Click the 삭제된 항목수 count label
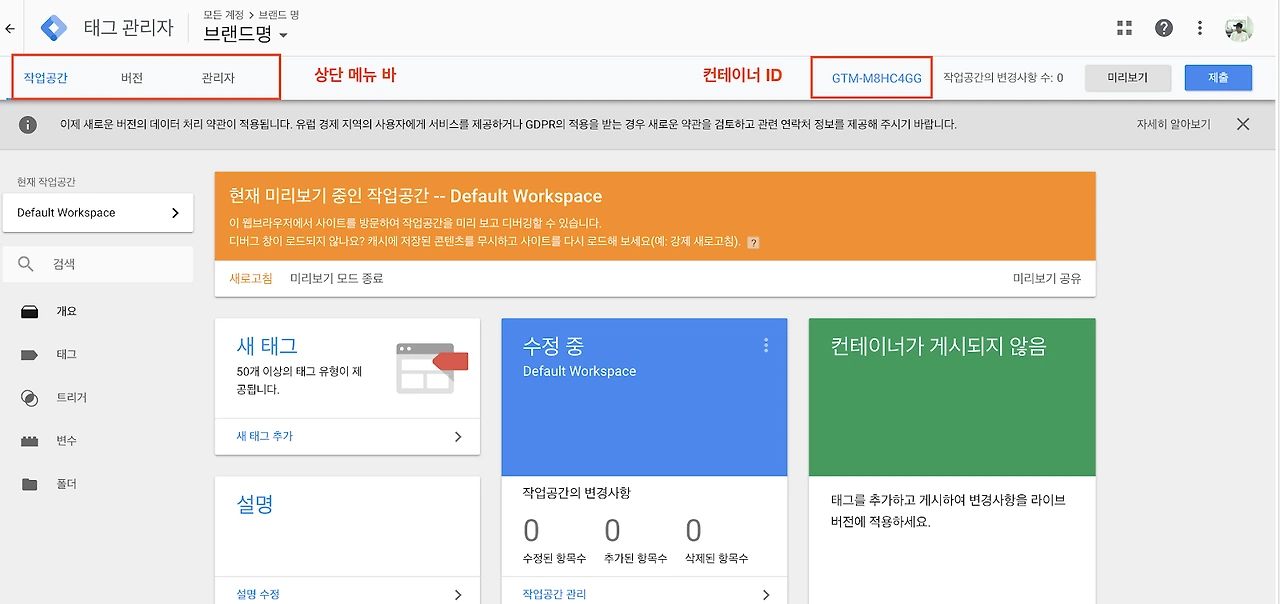 (x=717, y=558)
